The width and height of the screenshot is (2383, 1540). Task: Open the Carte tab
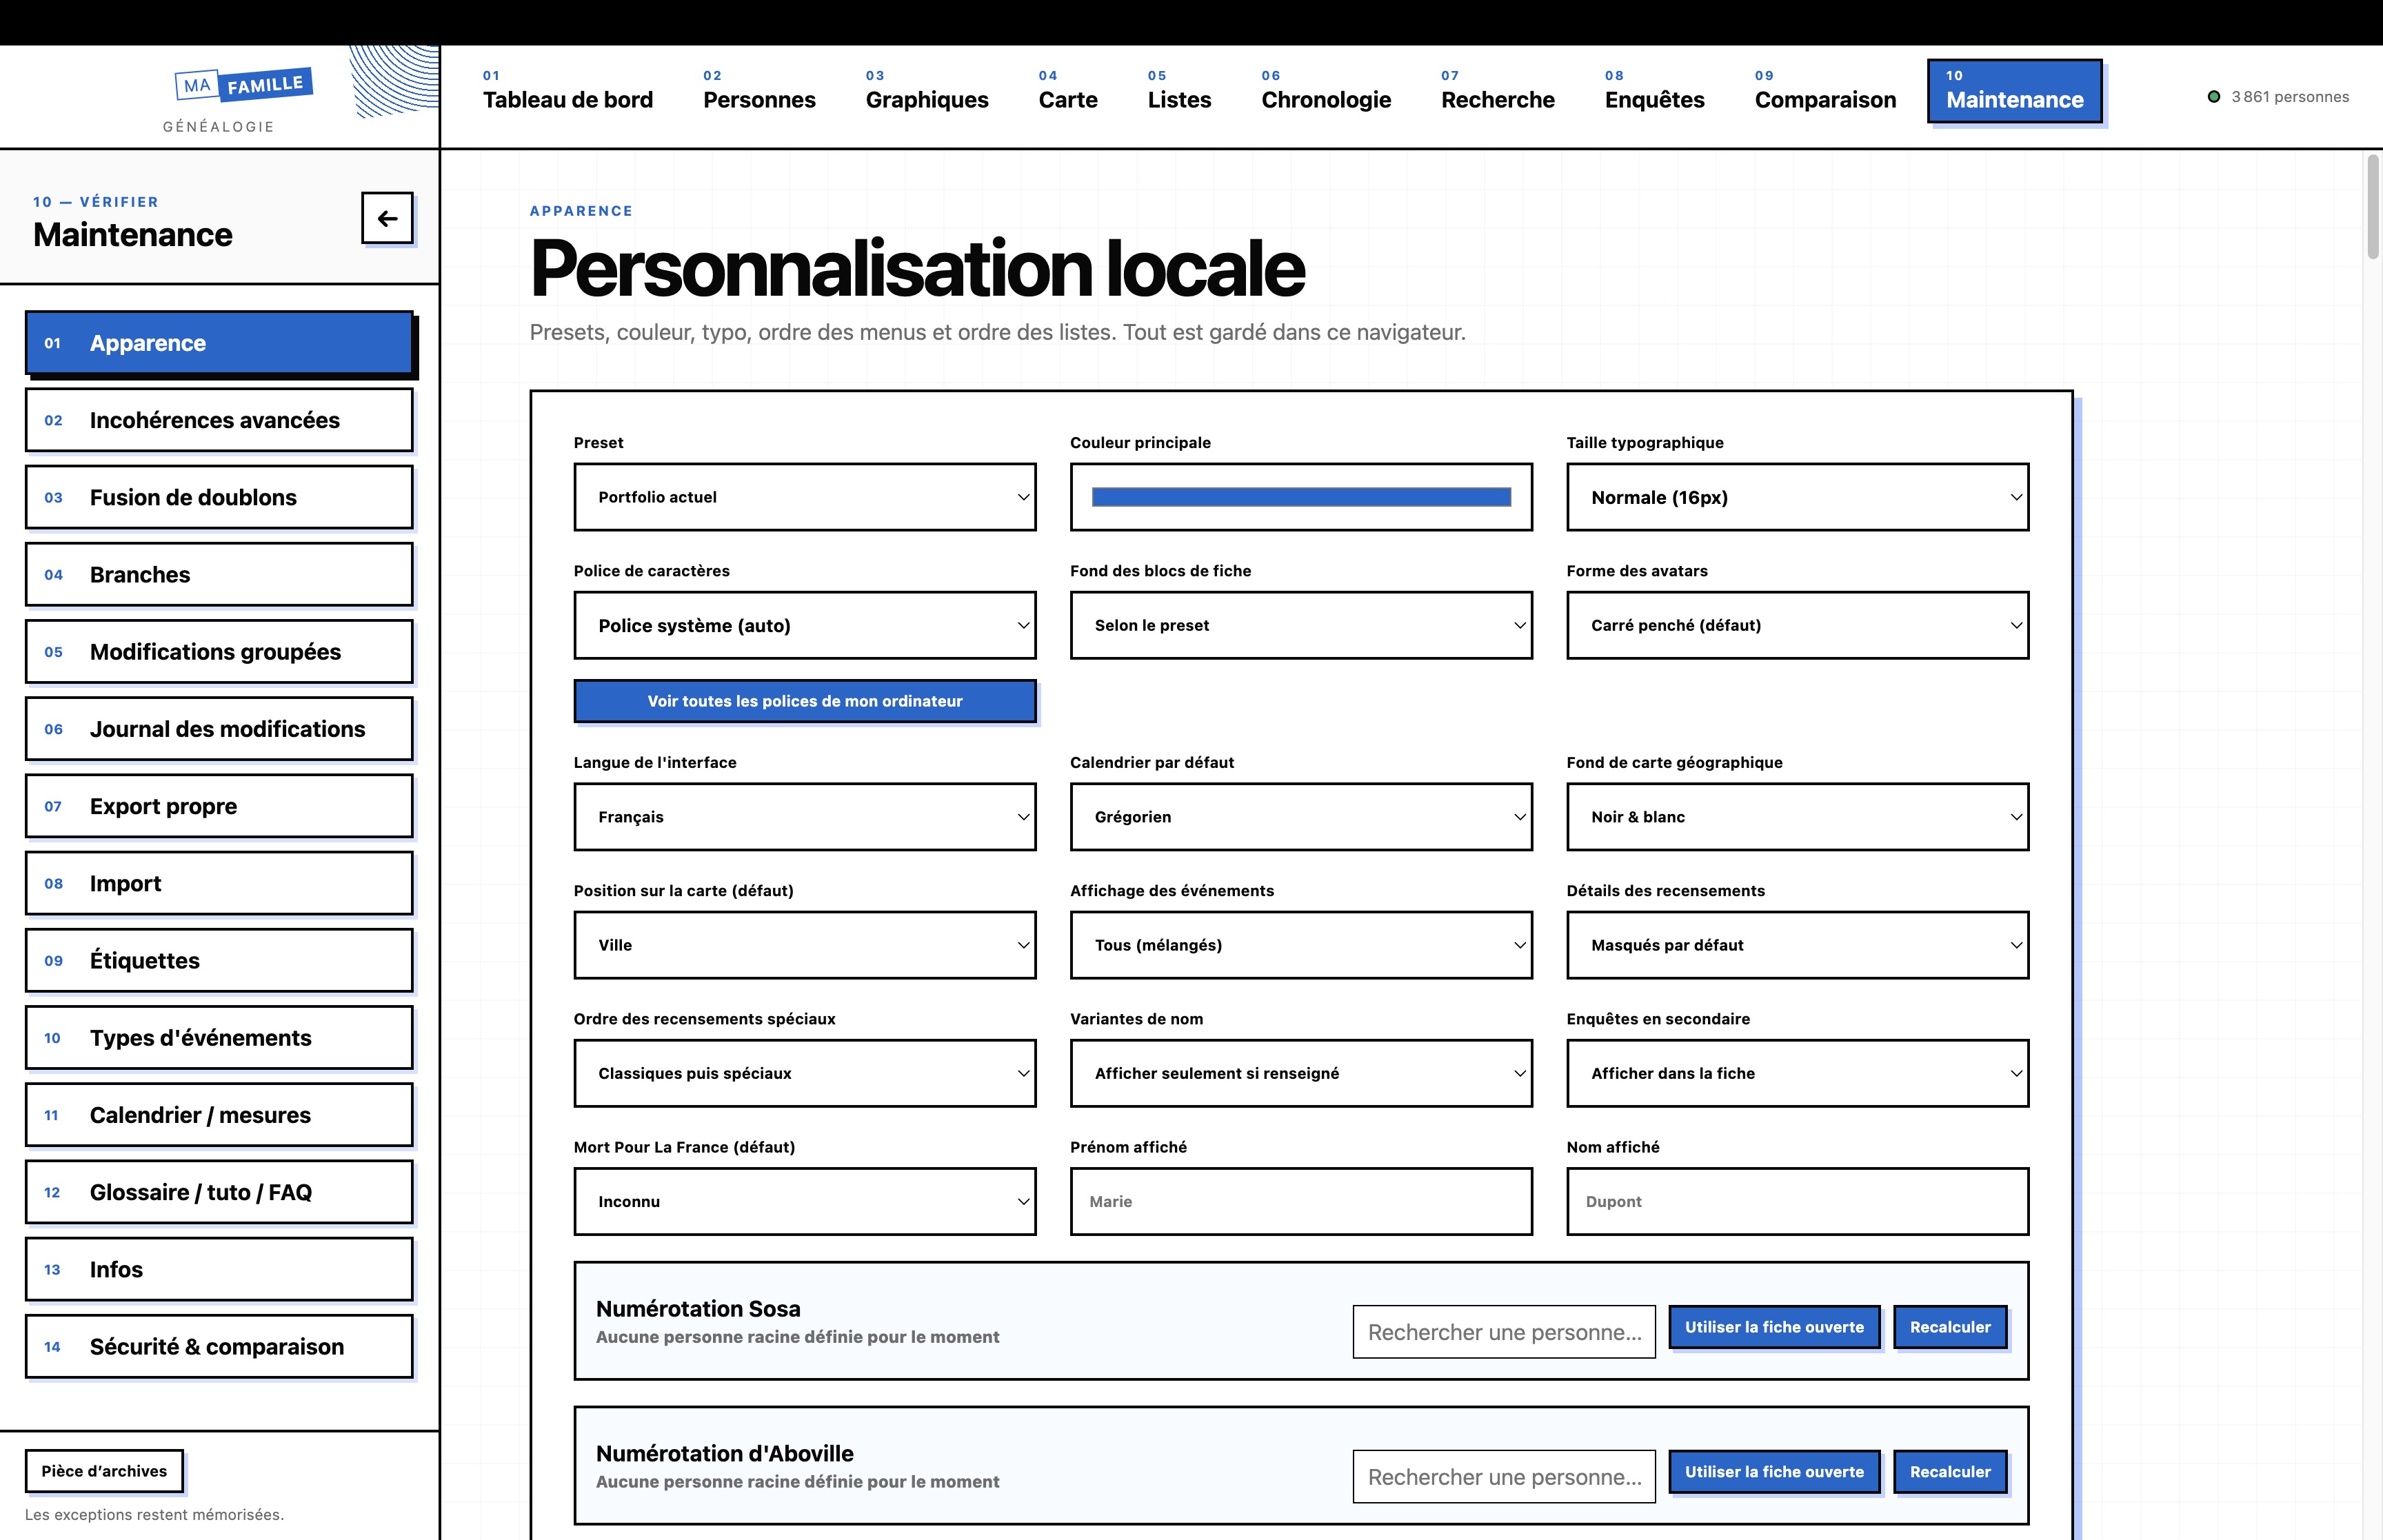click(x=1068, y=91)
